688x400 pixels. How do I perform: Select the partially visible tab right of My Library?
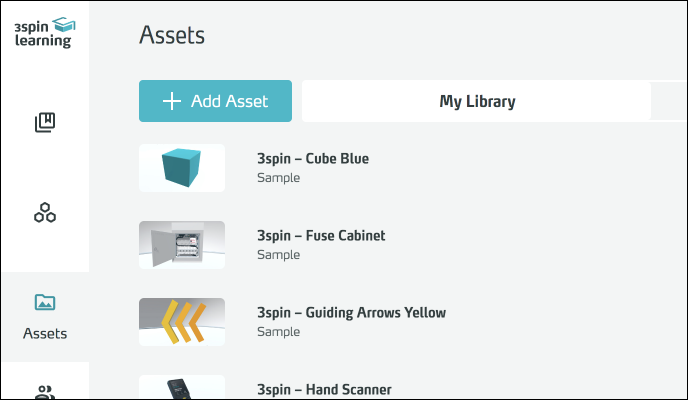[x=670, y=101]
